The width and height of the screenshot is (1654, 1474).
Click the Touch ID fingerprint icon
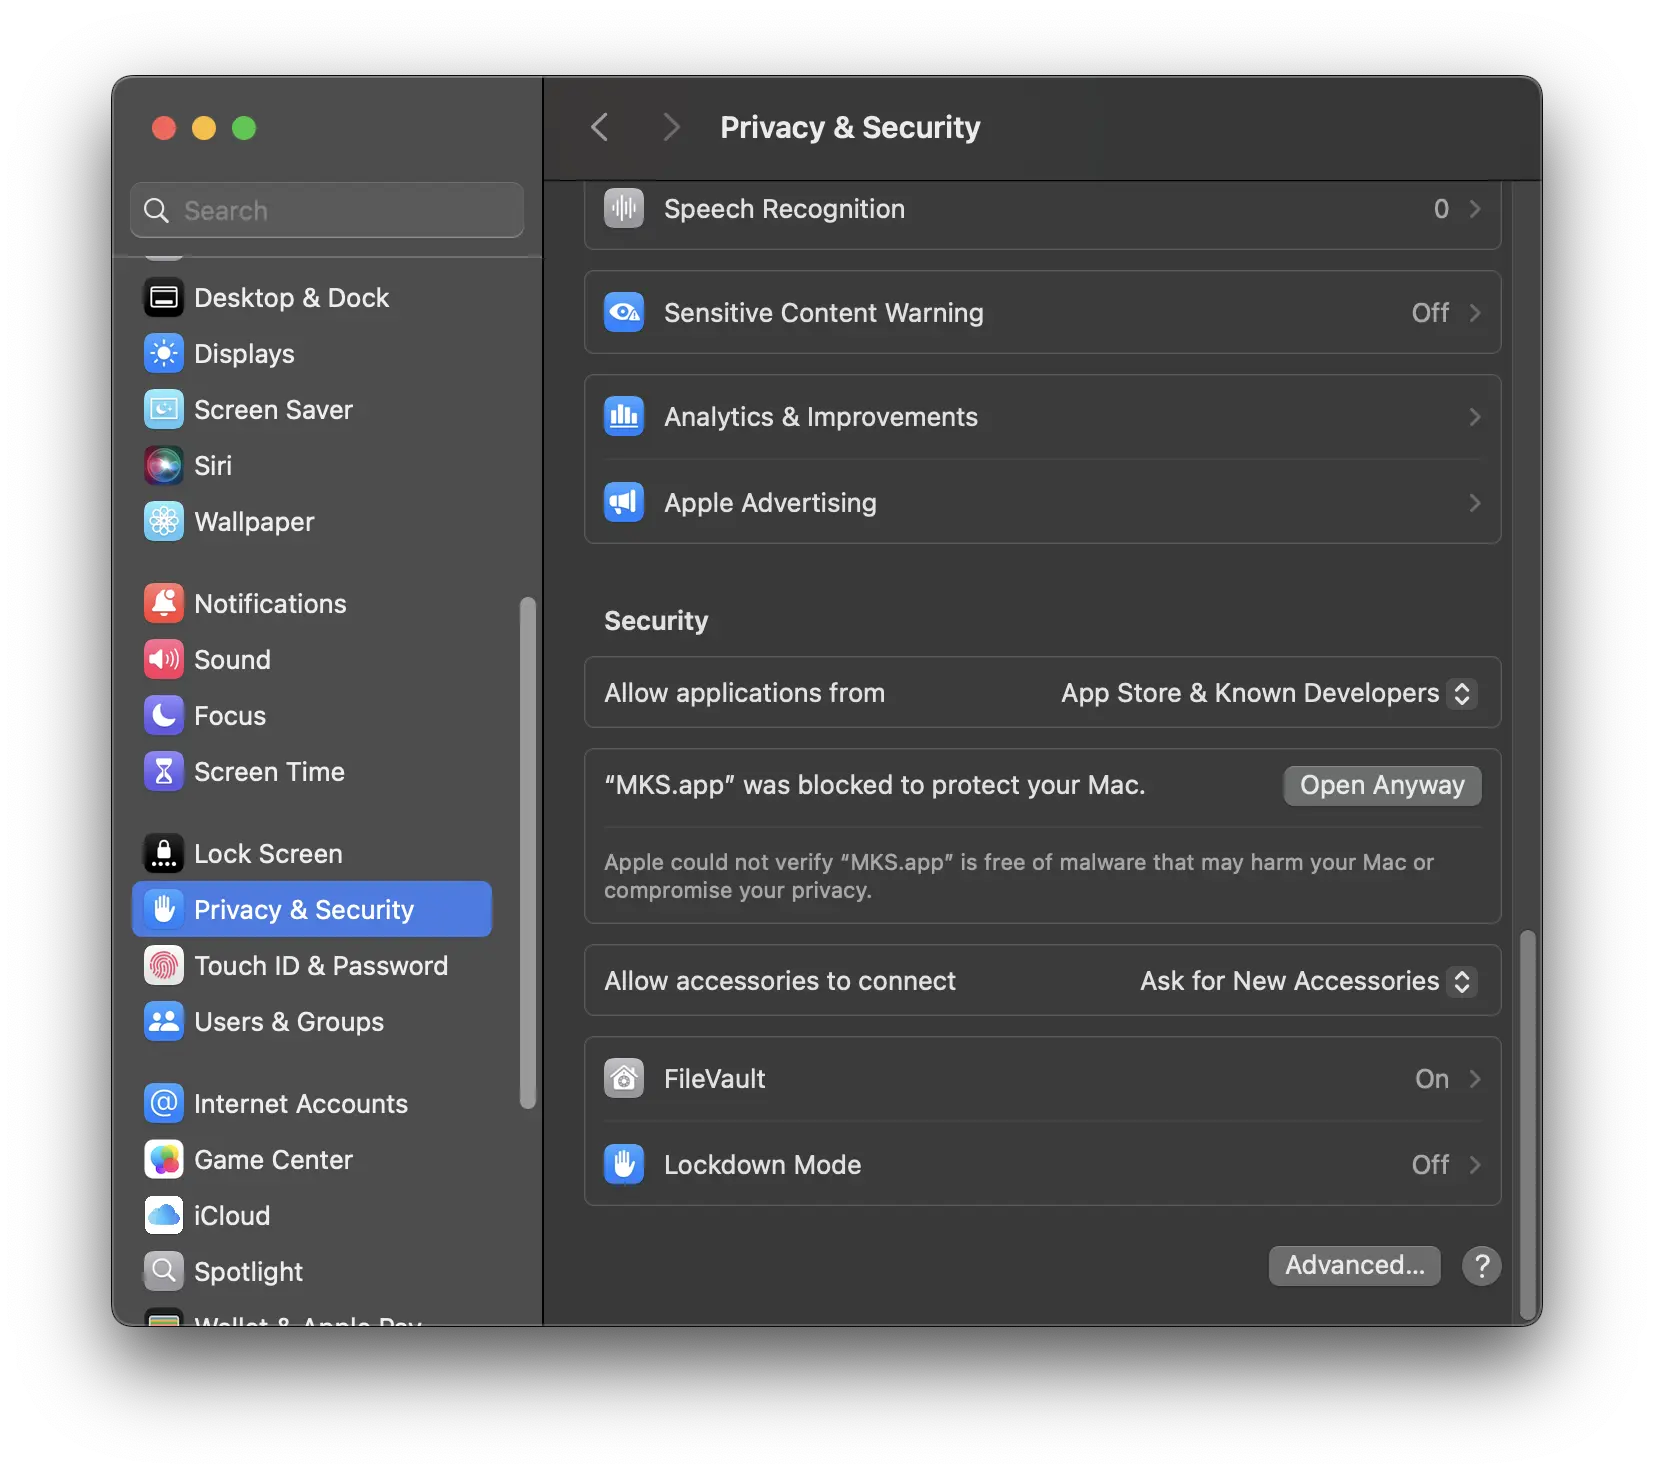click(x=164, y=966)
